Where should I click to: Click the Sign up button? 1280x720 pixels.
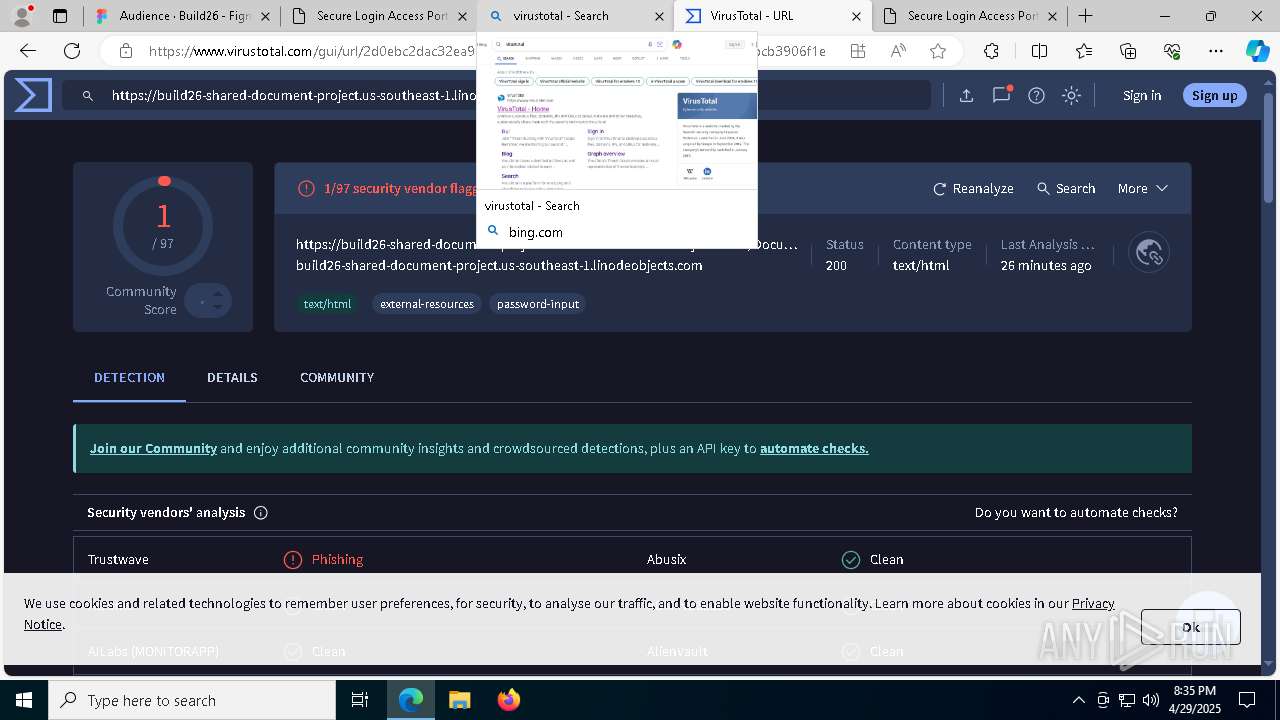coord(1214,95)
